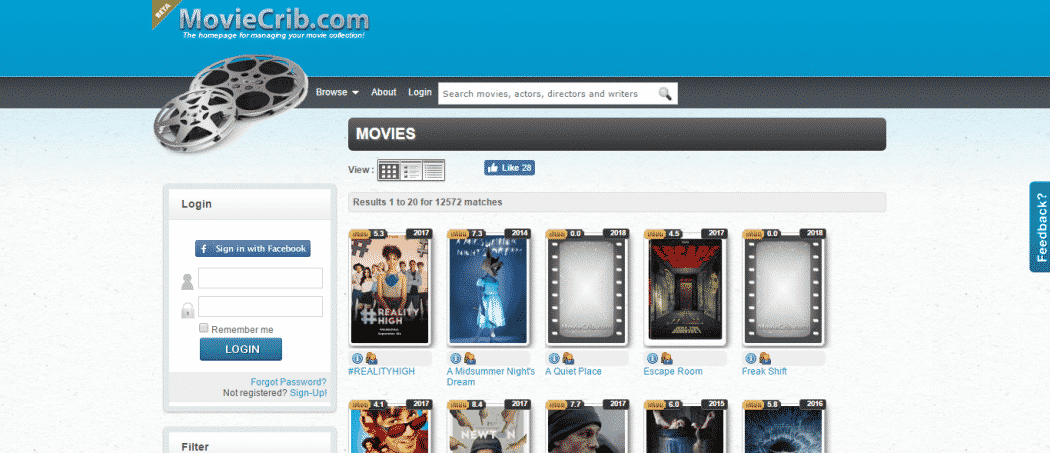This screenshot has width=1050, height=453.
Task: Open the info icon under A Midsummer Night's Dream
Action: [x=455, y=359]
